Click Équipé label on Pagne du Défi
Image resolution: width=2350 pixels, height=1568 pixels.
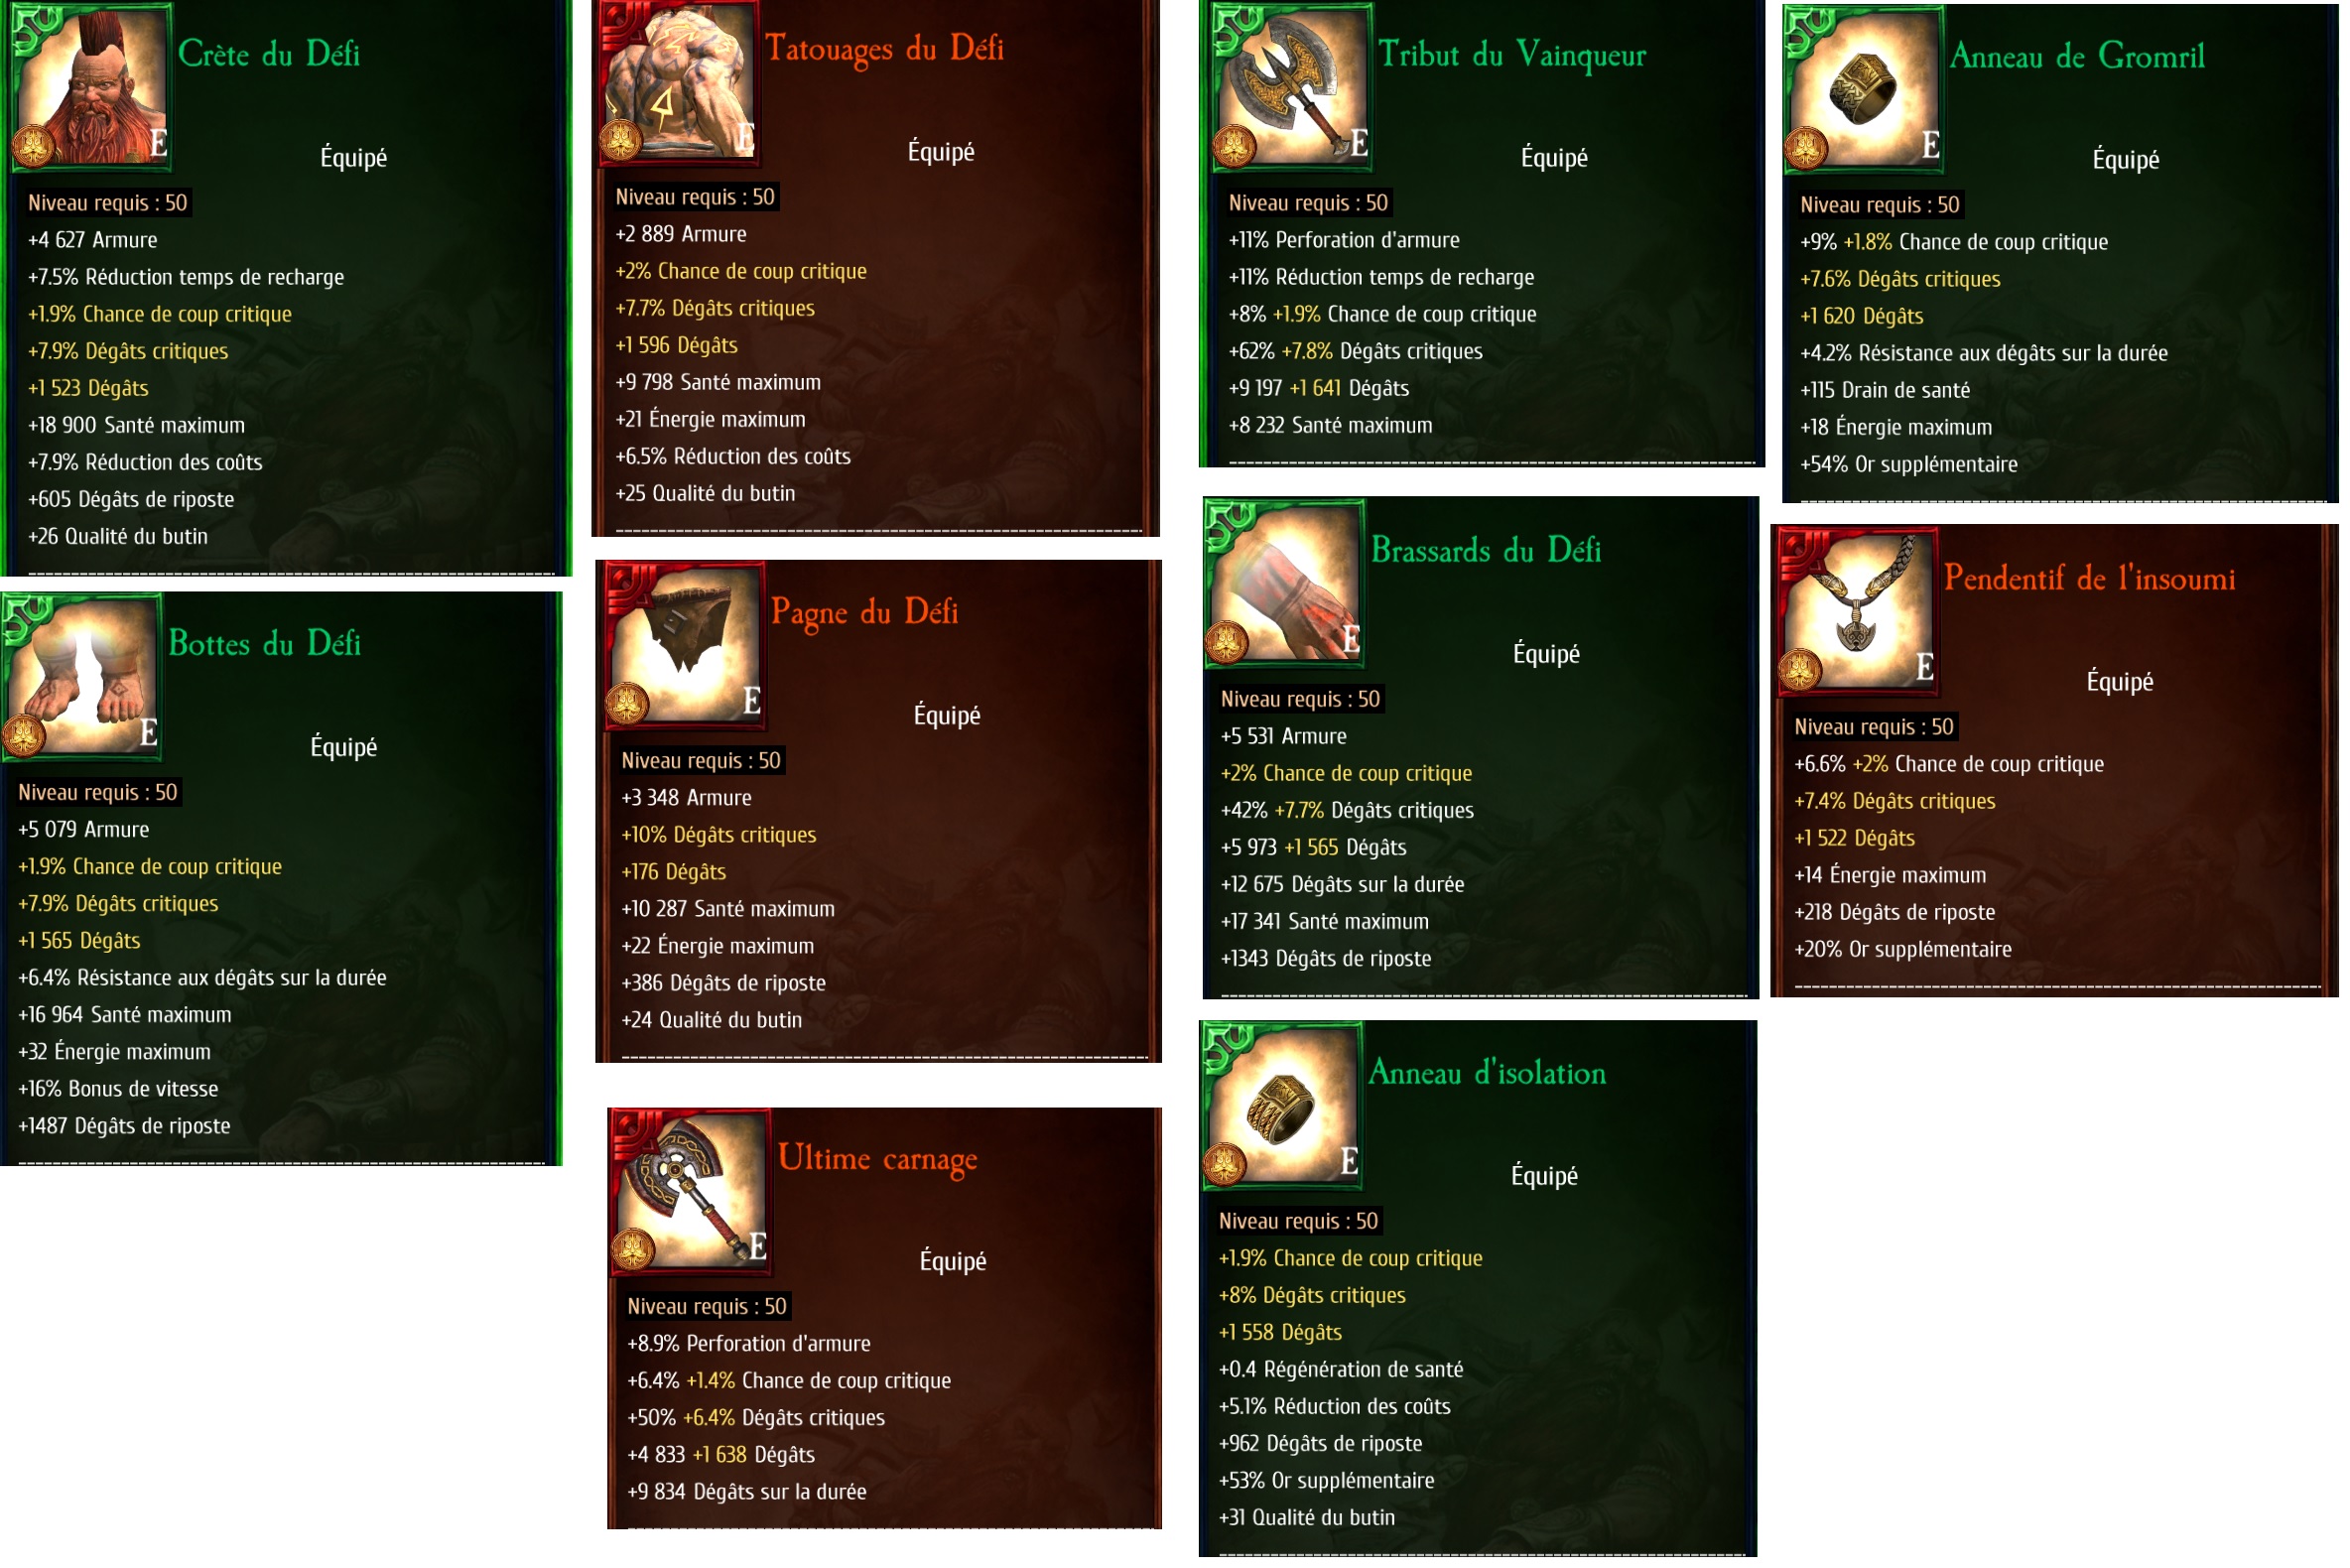pos(947,715)
